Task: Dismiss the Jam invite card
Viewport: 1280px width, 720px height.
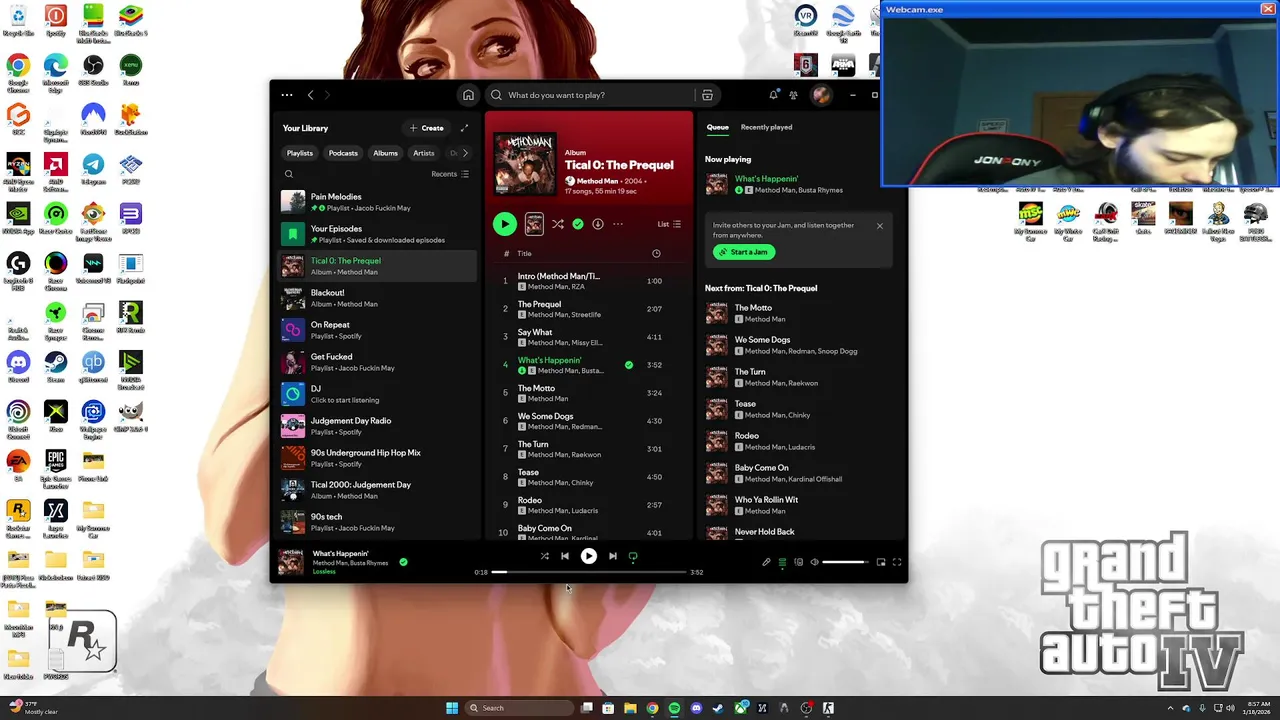Action: pos(880,226)
